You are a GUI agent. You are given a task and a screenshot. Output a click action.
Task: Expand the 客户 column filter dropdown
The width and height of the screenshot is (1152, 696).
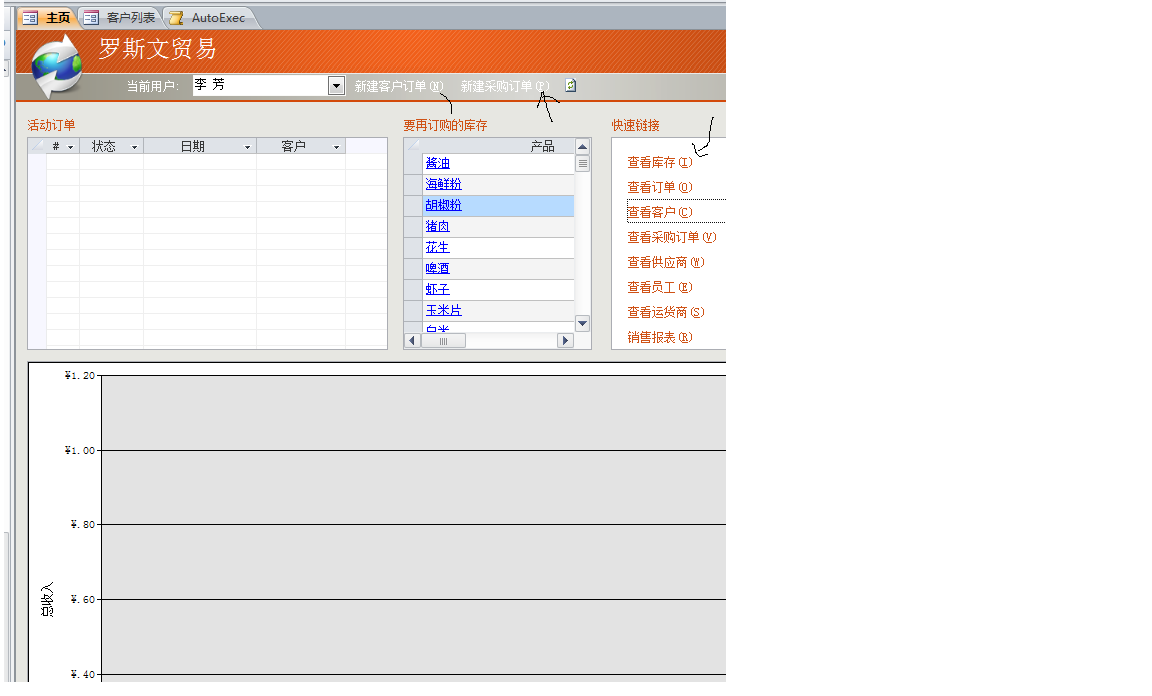pos(336,147)
